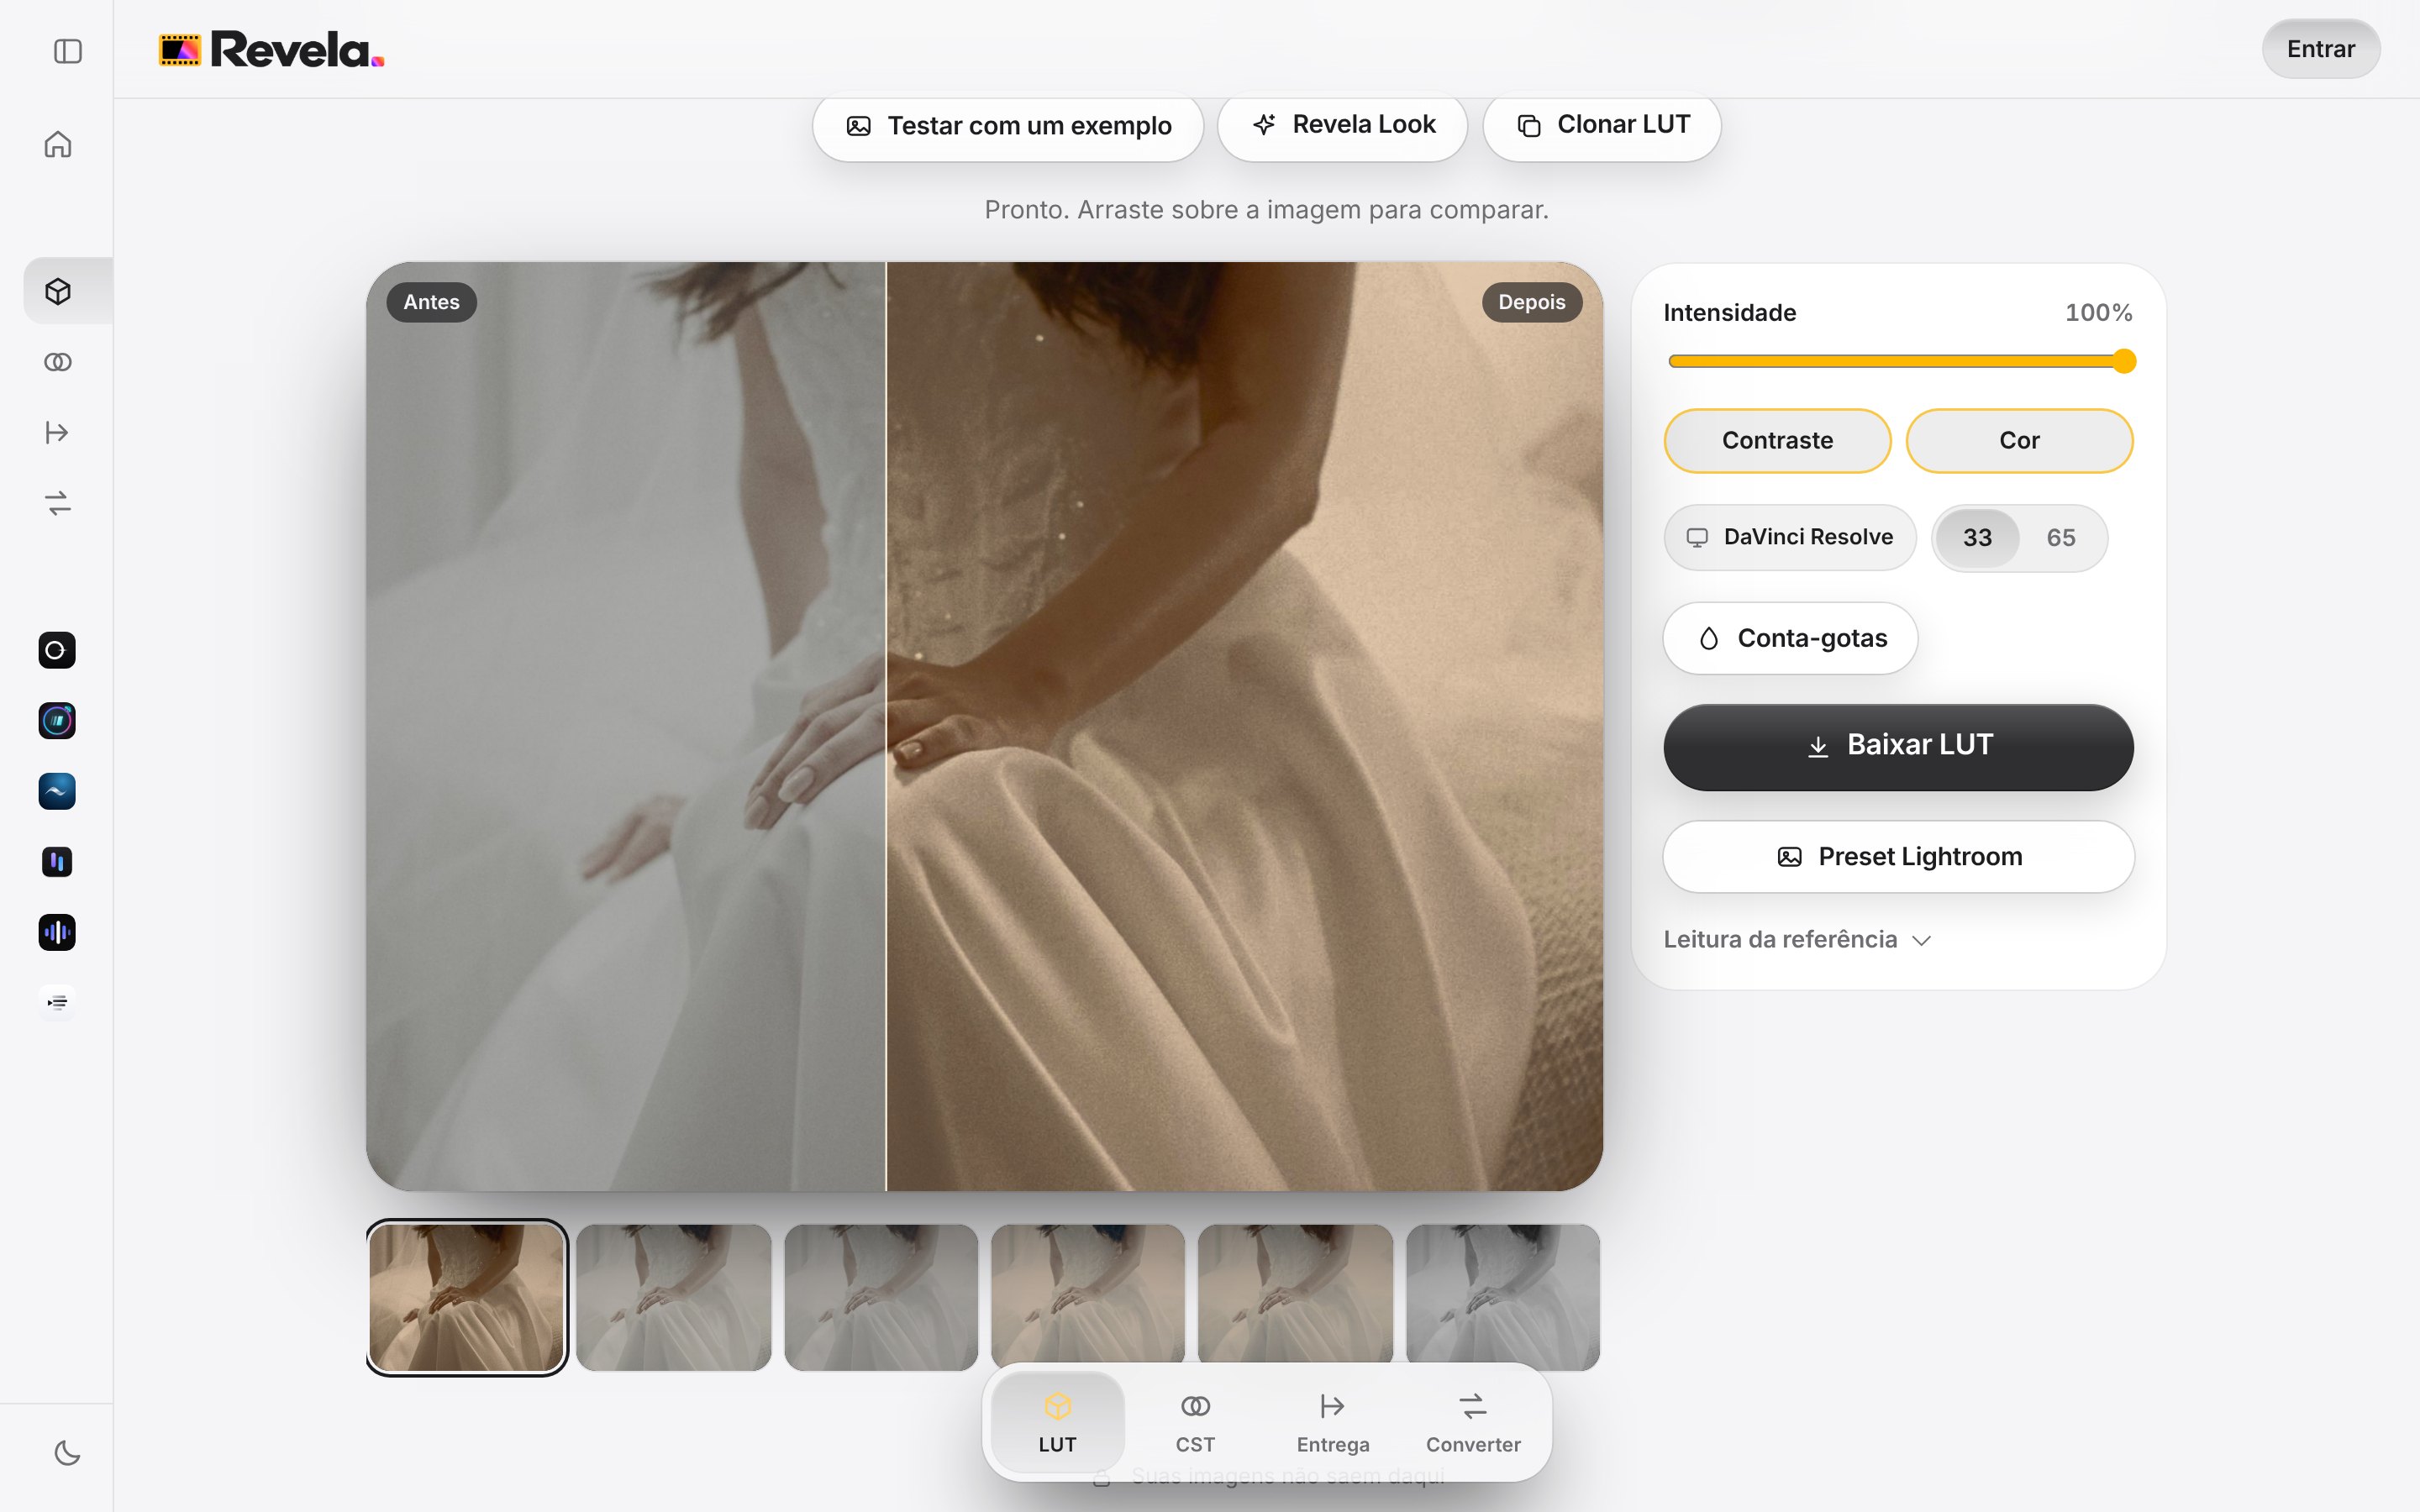This screenshot has height=1512, width=2420.
Task: Select LUT size 65
Action: click(2061, 538)
